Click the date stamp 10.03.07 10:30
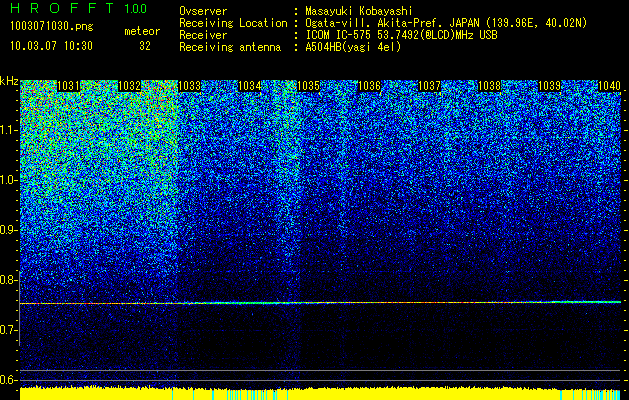 click(x=51, y=46)
